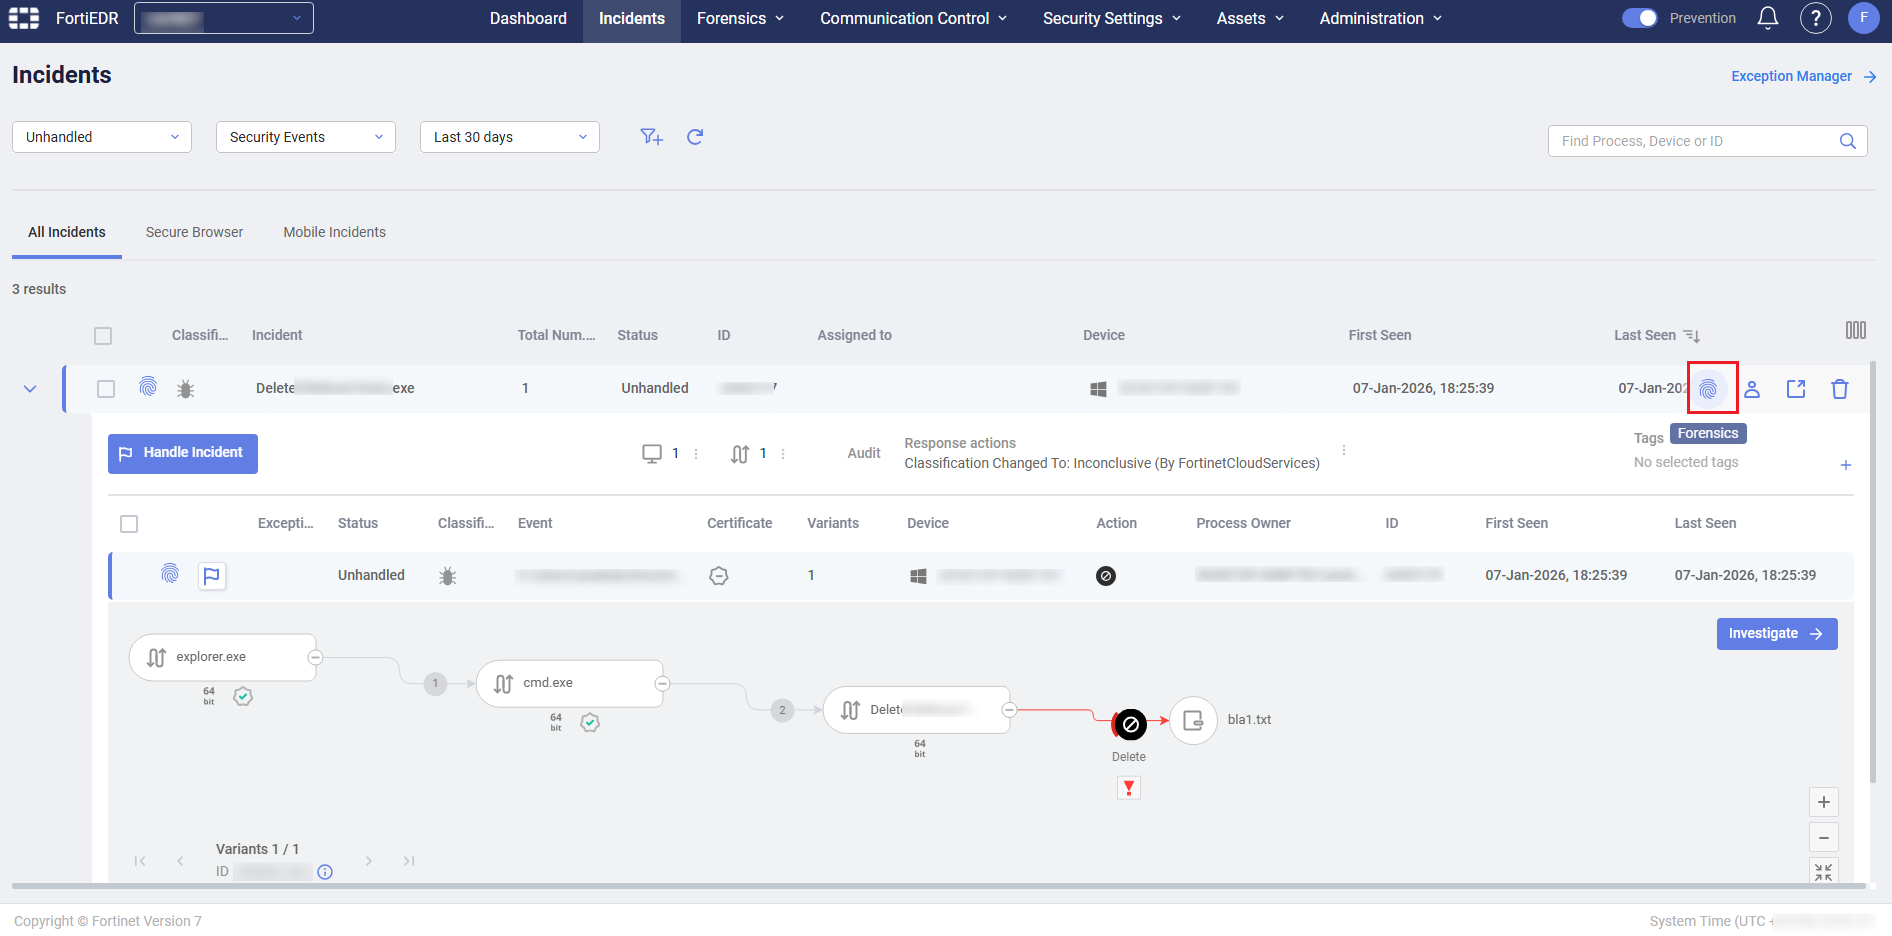Click the Find Process, Device or ID field

click(1695, 141)
